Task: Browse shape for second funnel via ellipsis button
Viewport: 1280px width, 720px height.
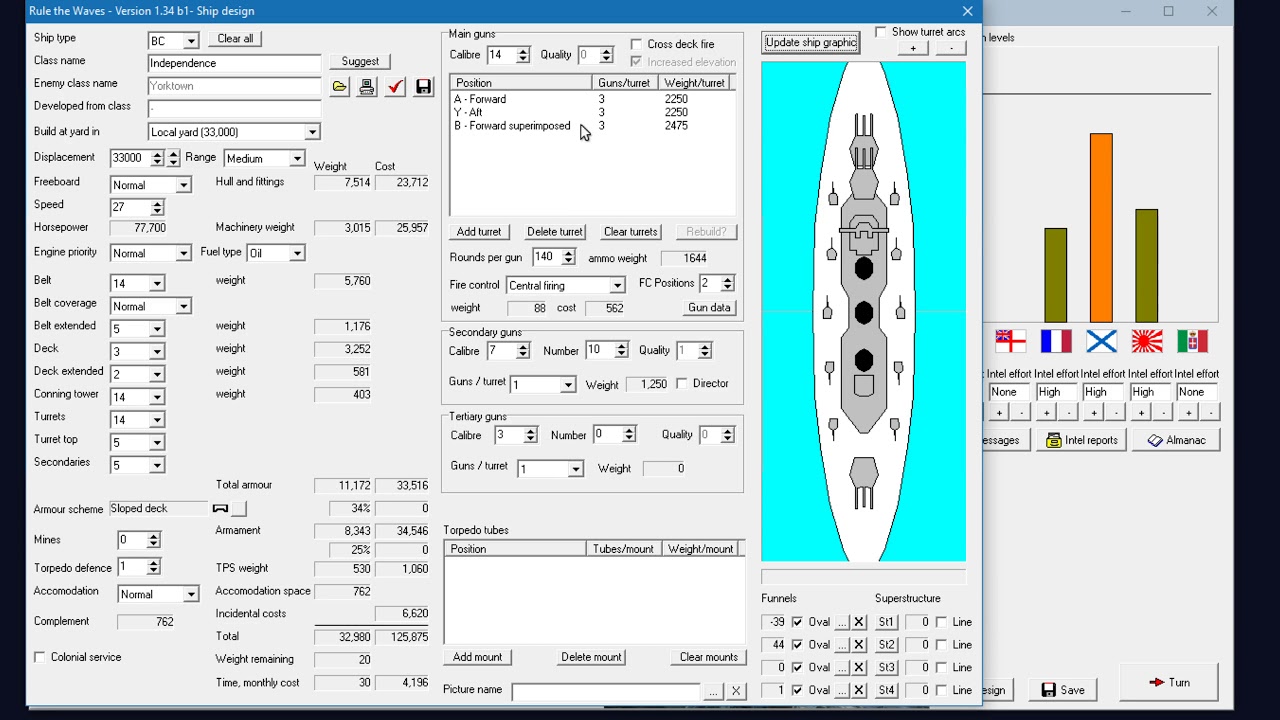Action: click(842, 645)
